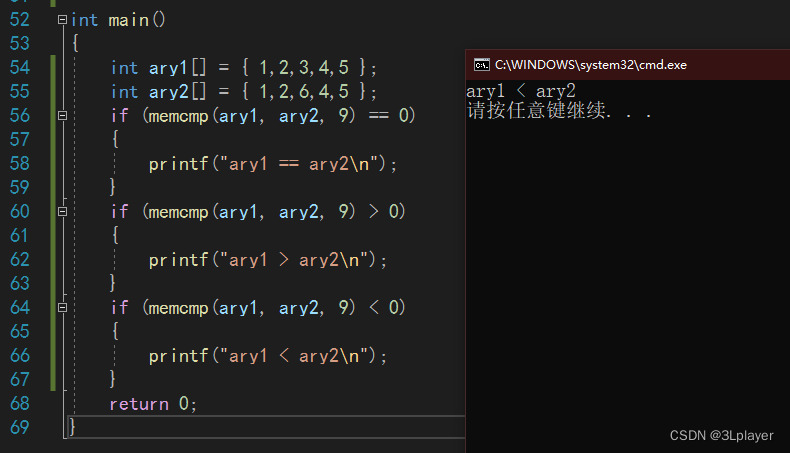The image size is (790, 453).
Task: Click line number 66 in the gutter
Action: (x=20, y=355)
